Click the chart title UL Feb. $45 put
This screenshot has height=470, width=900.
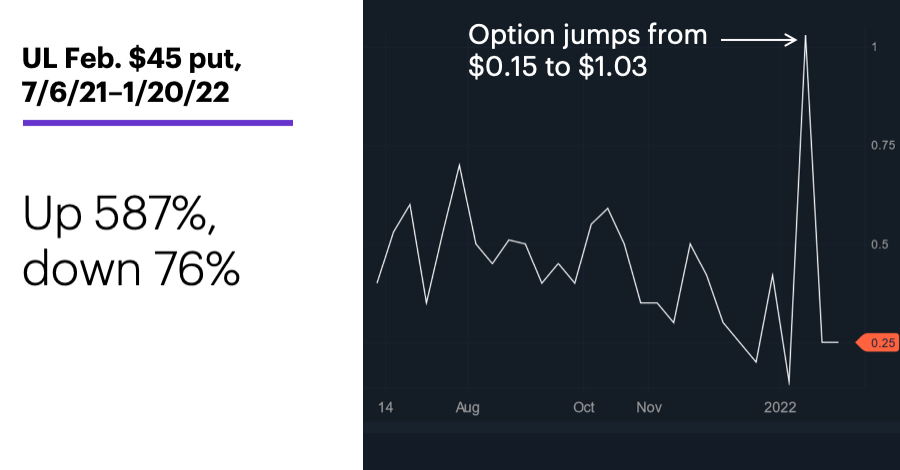coord(131,59)
